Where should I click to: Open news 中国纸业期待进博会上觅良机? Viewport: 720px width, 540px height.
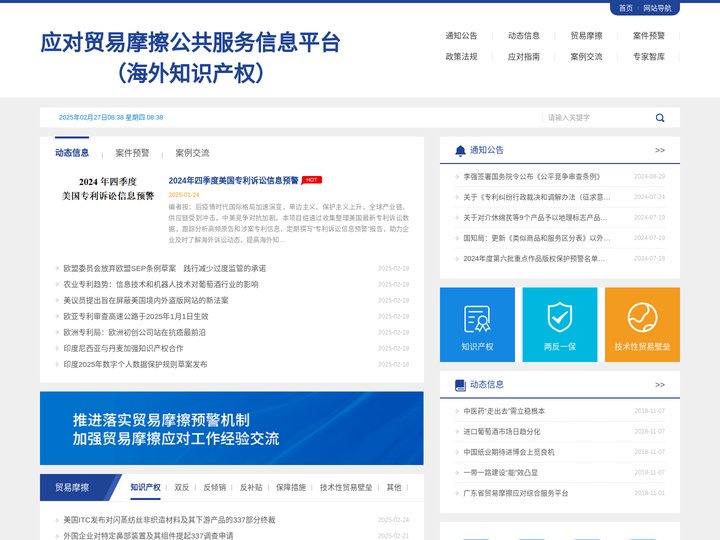click(509, 452)
